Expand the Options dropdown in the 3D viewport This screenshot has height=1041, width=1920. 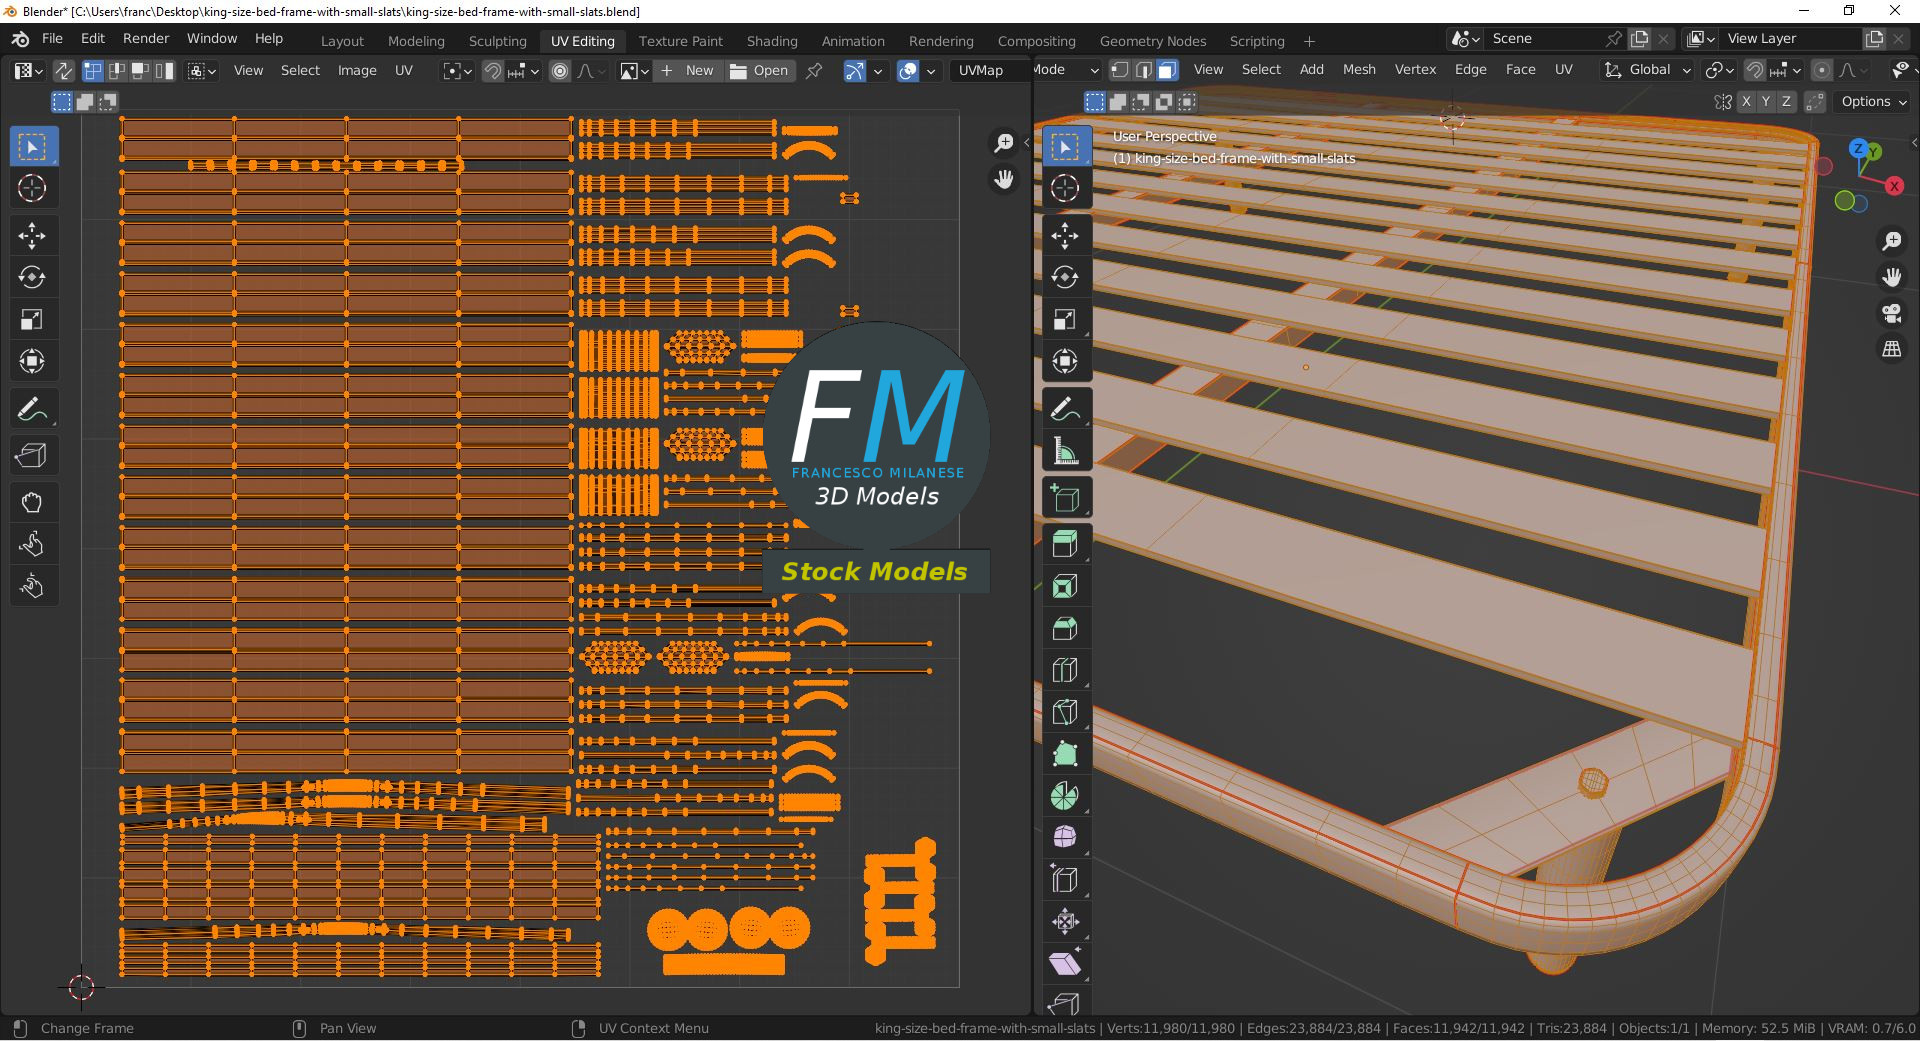click(x=1873, y=102)
